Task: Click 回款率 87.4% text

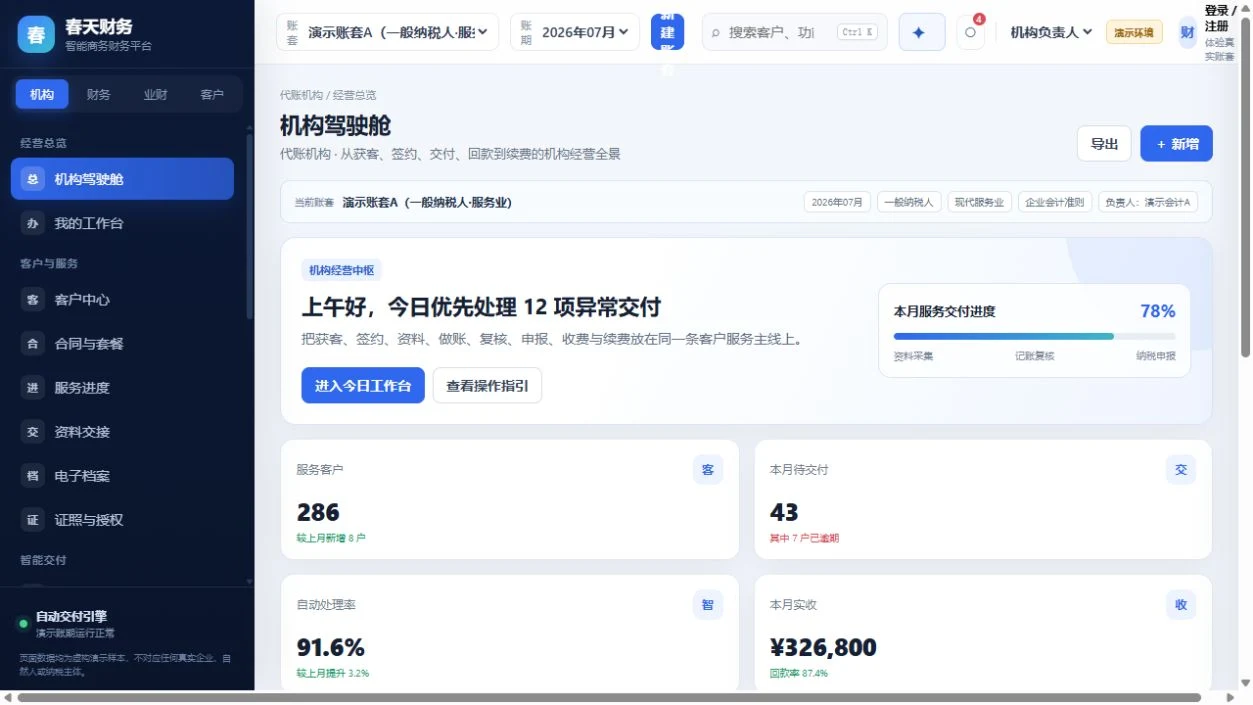Action: coord(798,673)
